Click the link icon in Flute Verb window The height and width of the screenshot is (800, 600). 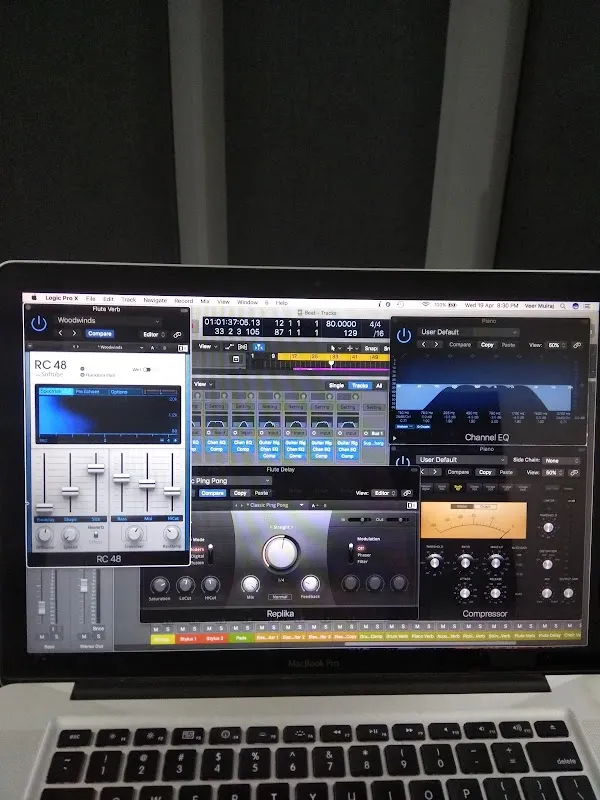[177, 335]
